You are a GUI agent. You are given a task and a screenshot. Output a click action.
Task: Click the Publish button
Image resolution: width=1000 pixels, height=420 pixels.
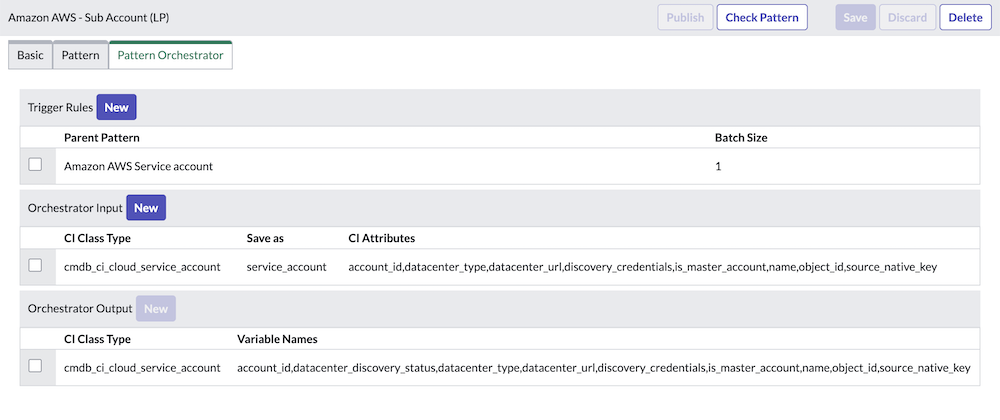pyautogui.click(x=685, y=17)
